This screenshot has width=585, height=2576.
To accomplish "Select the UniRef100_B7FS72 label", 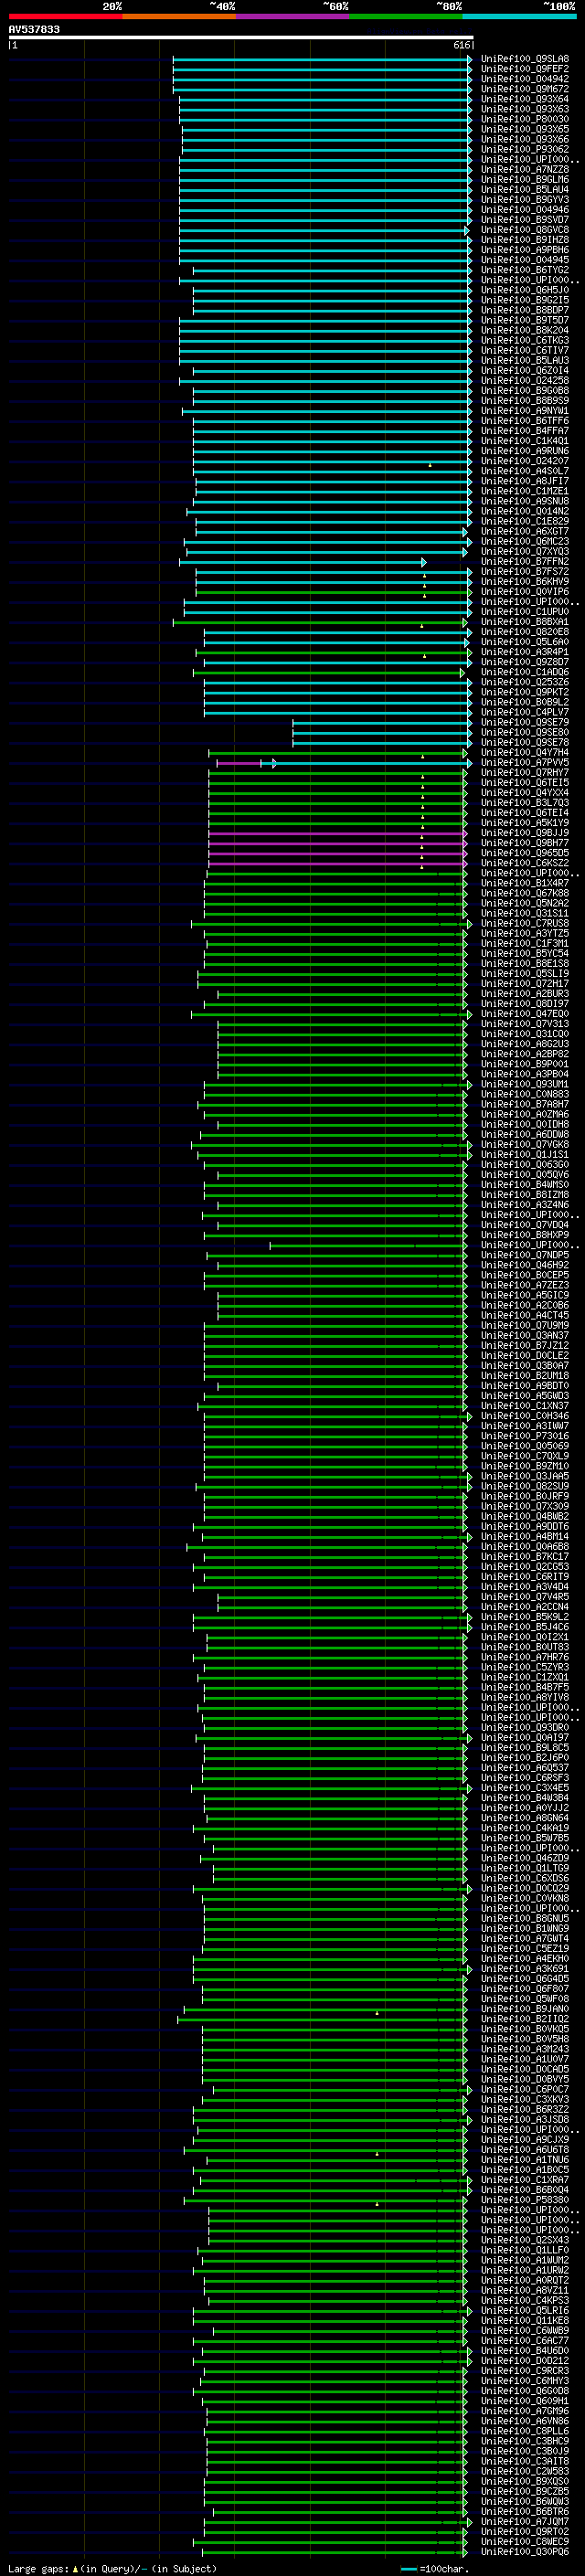I will tap(525, 572).
